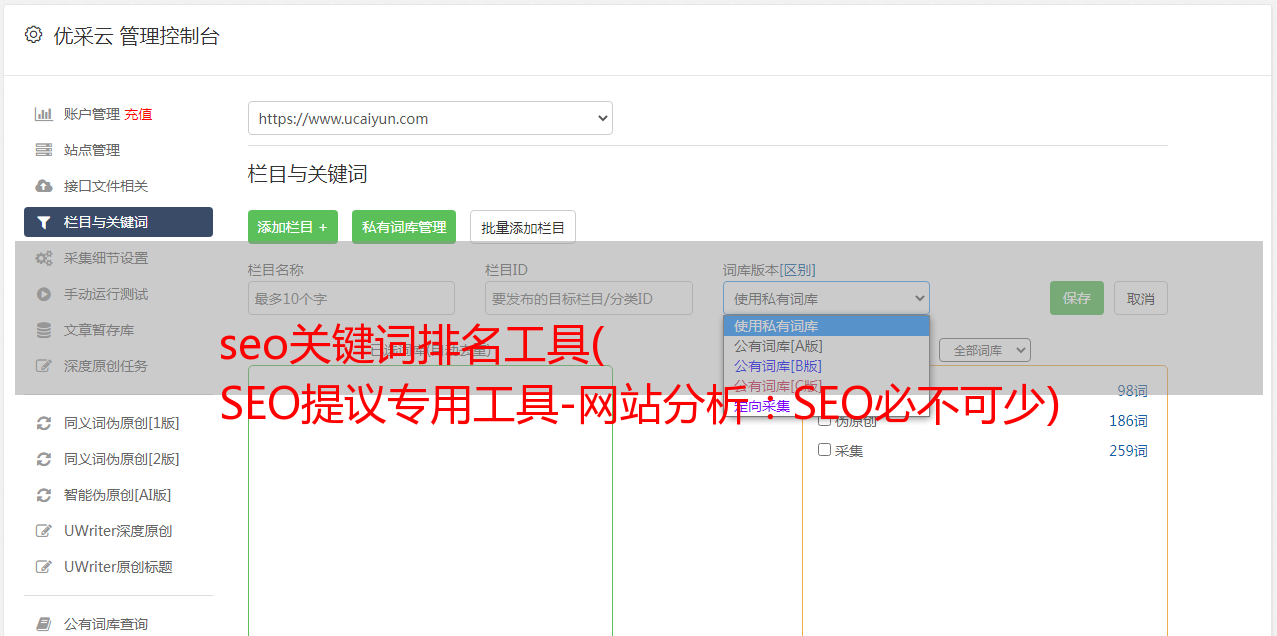The image size is (1277, 636).
Task: Collapse the 词库版本 dropdown showing 使用私有词库
Action: point(826,298)
